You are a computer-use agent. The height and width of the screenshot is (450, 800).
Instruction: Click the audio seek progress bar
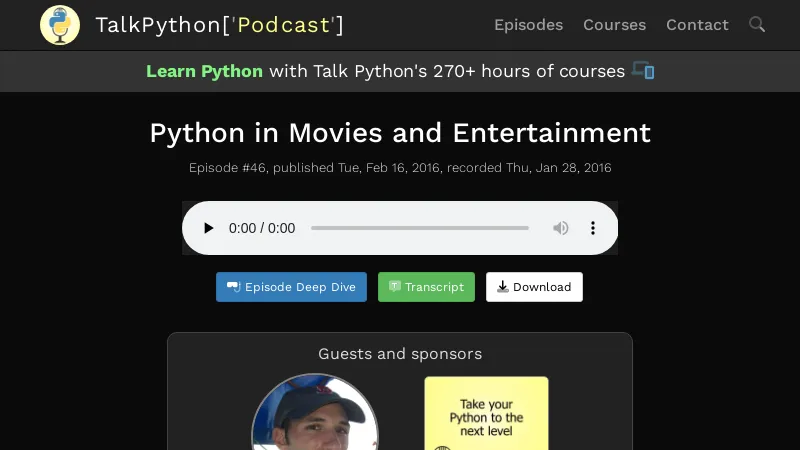(420, 228)
